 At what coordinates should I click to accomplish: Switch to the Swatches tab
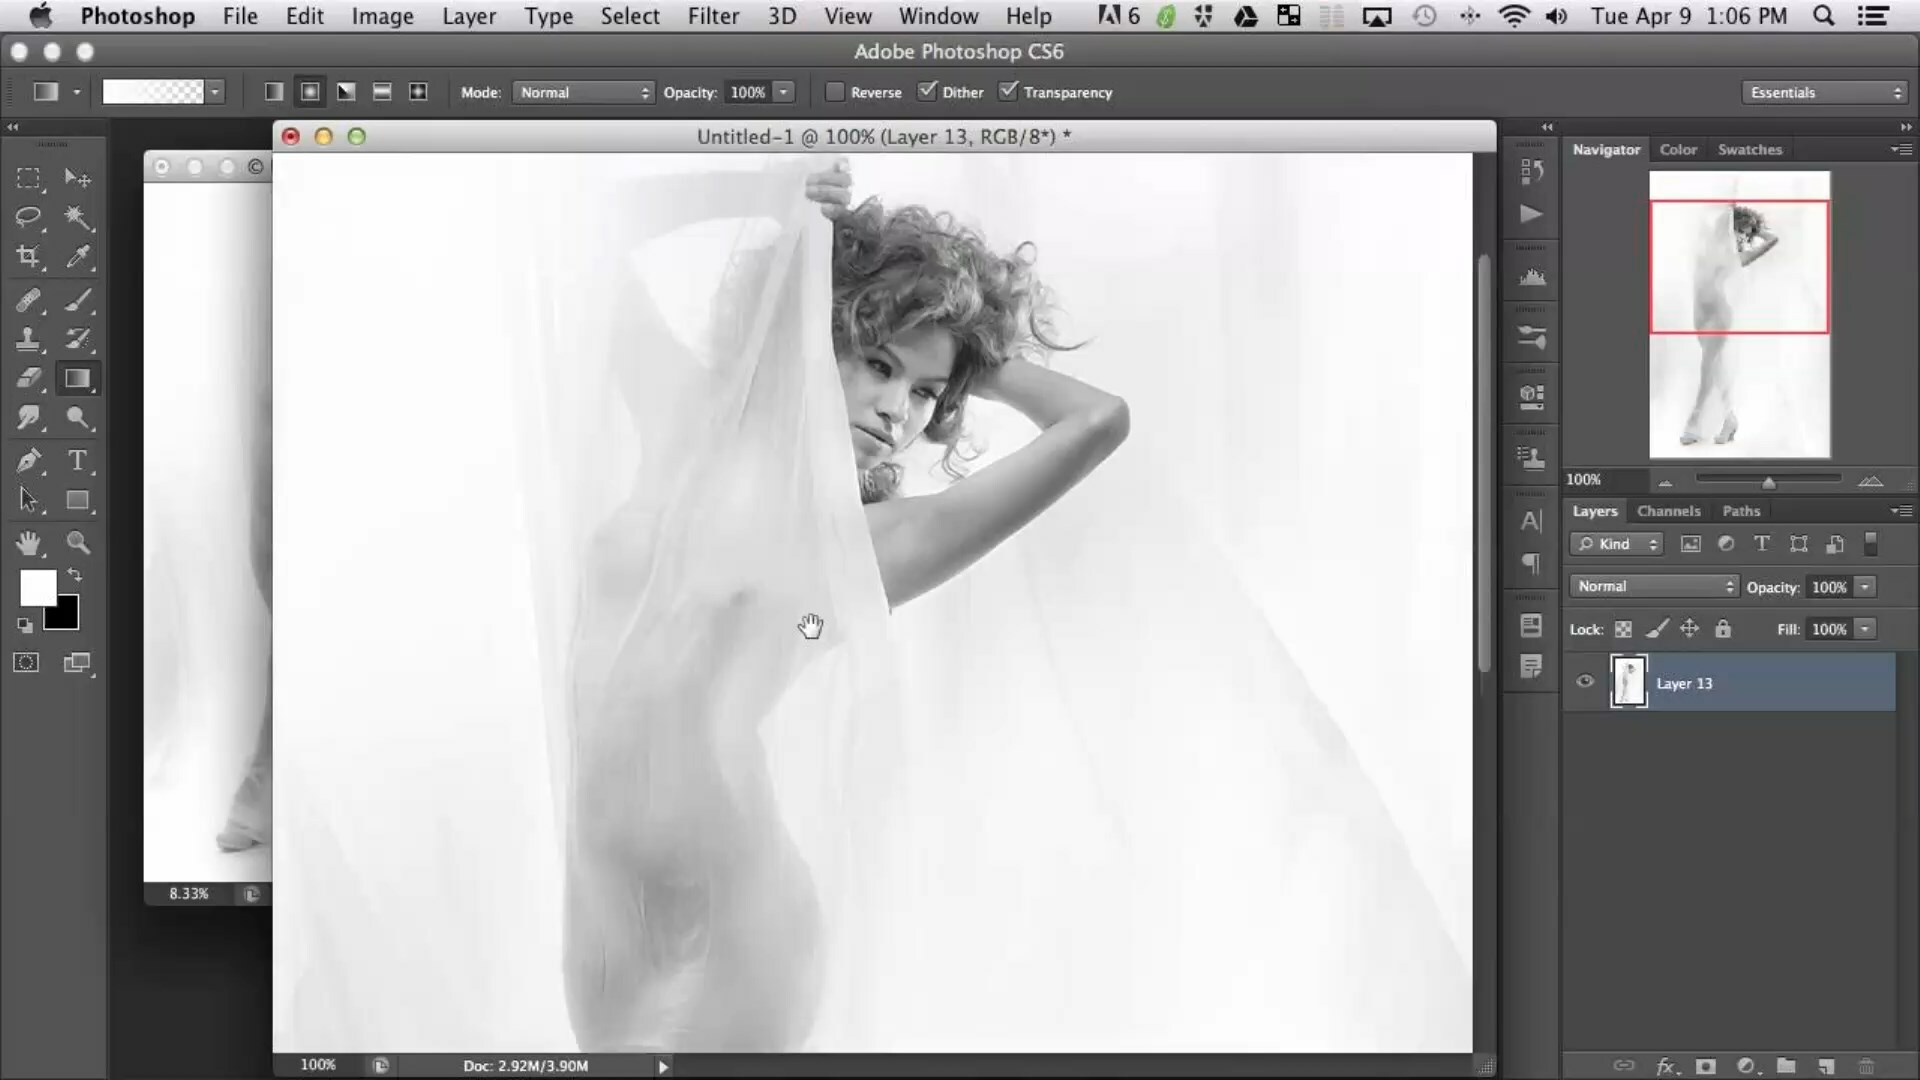click(x=1750, y=149)
